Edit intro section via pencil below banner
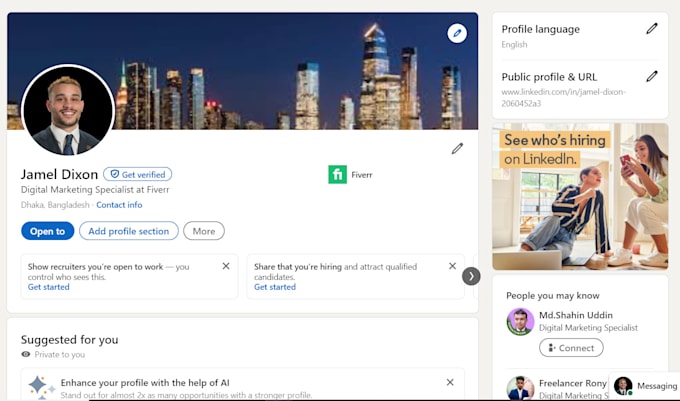The image size is (680, 401). (x=457, y=149)
